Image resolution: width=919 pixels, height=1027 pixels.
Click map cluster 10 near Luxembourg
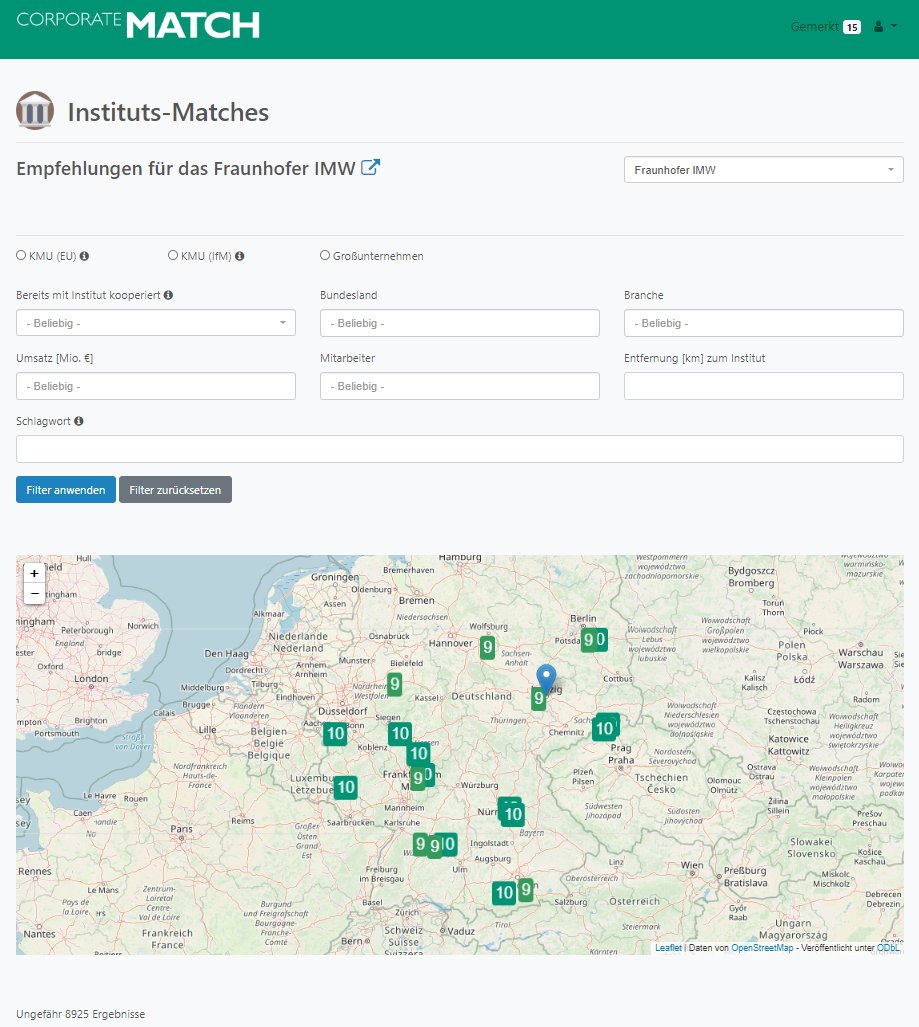[345, 787]
